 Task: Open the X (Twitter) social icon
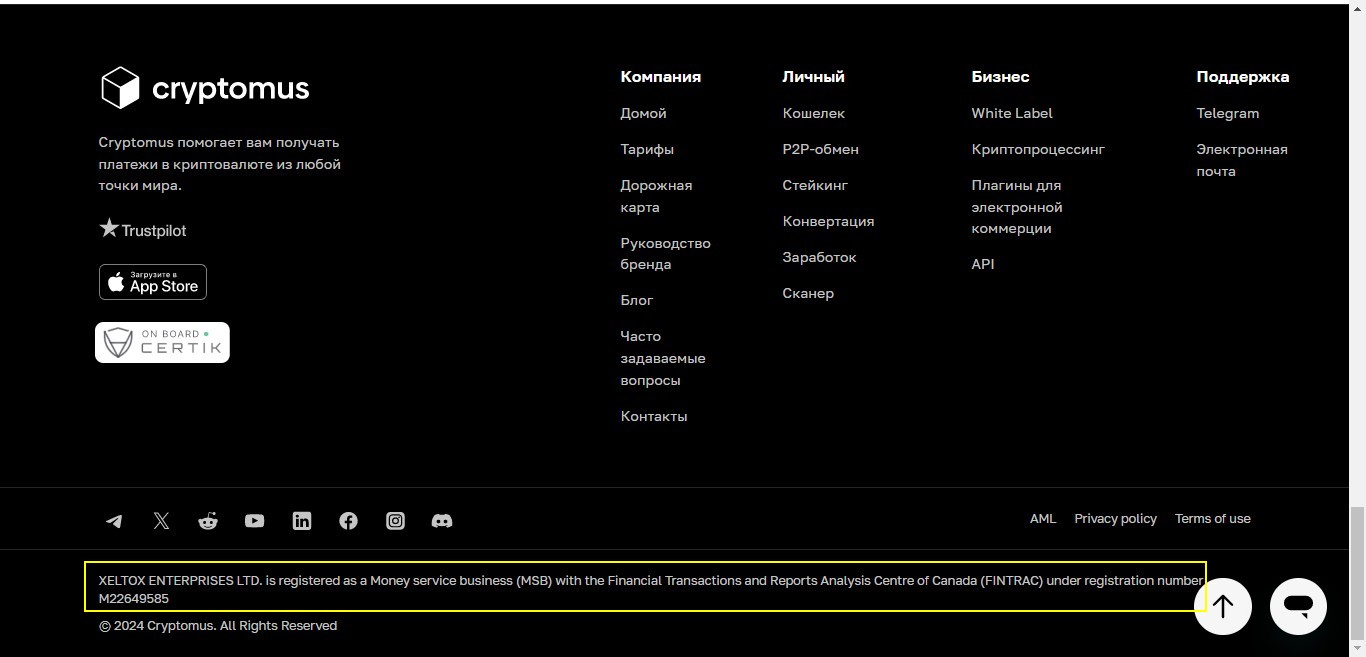pos(161,521)
